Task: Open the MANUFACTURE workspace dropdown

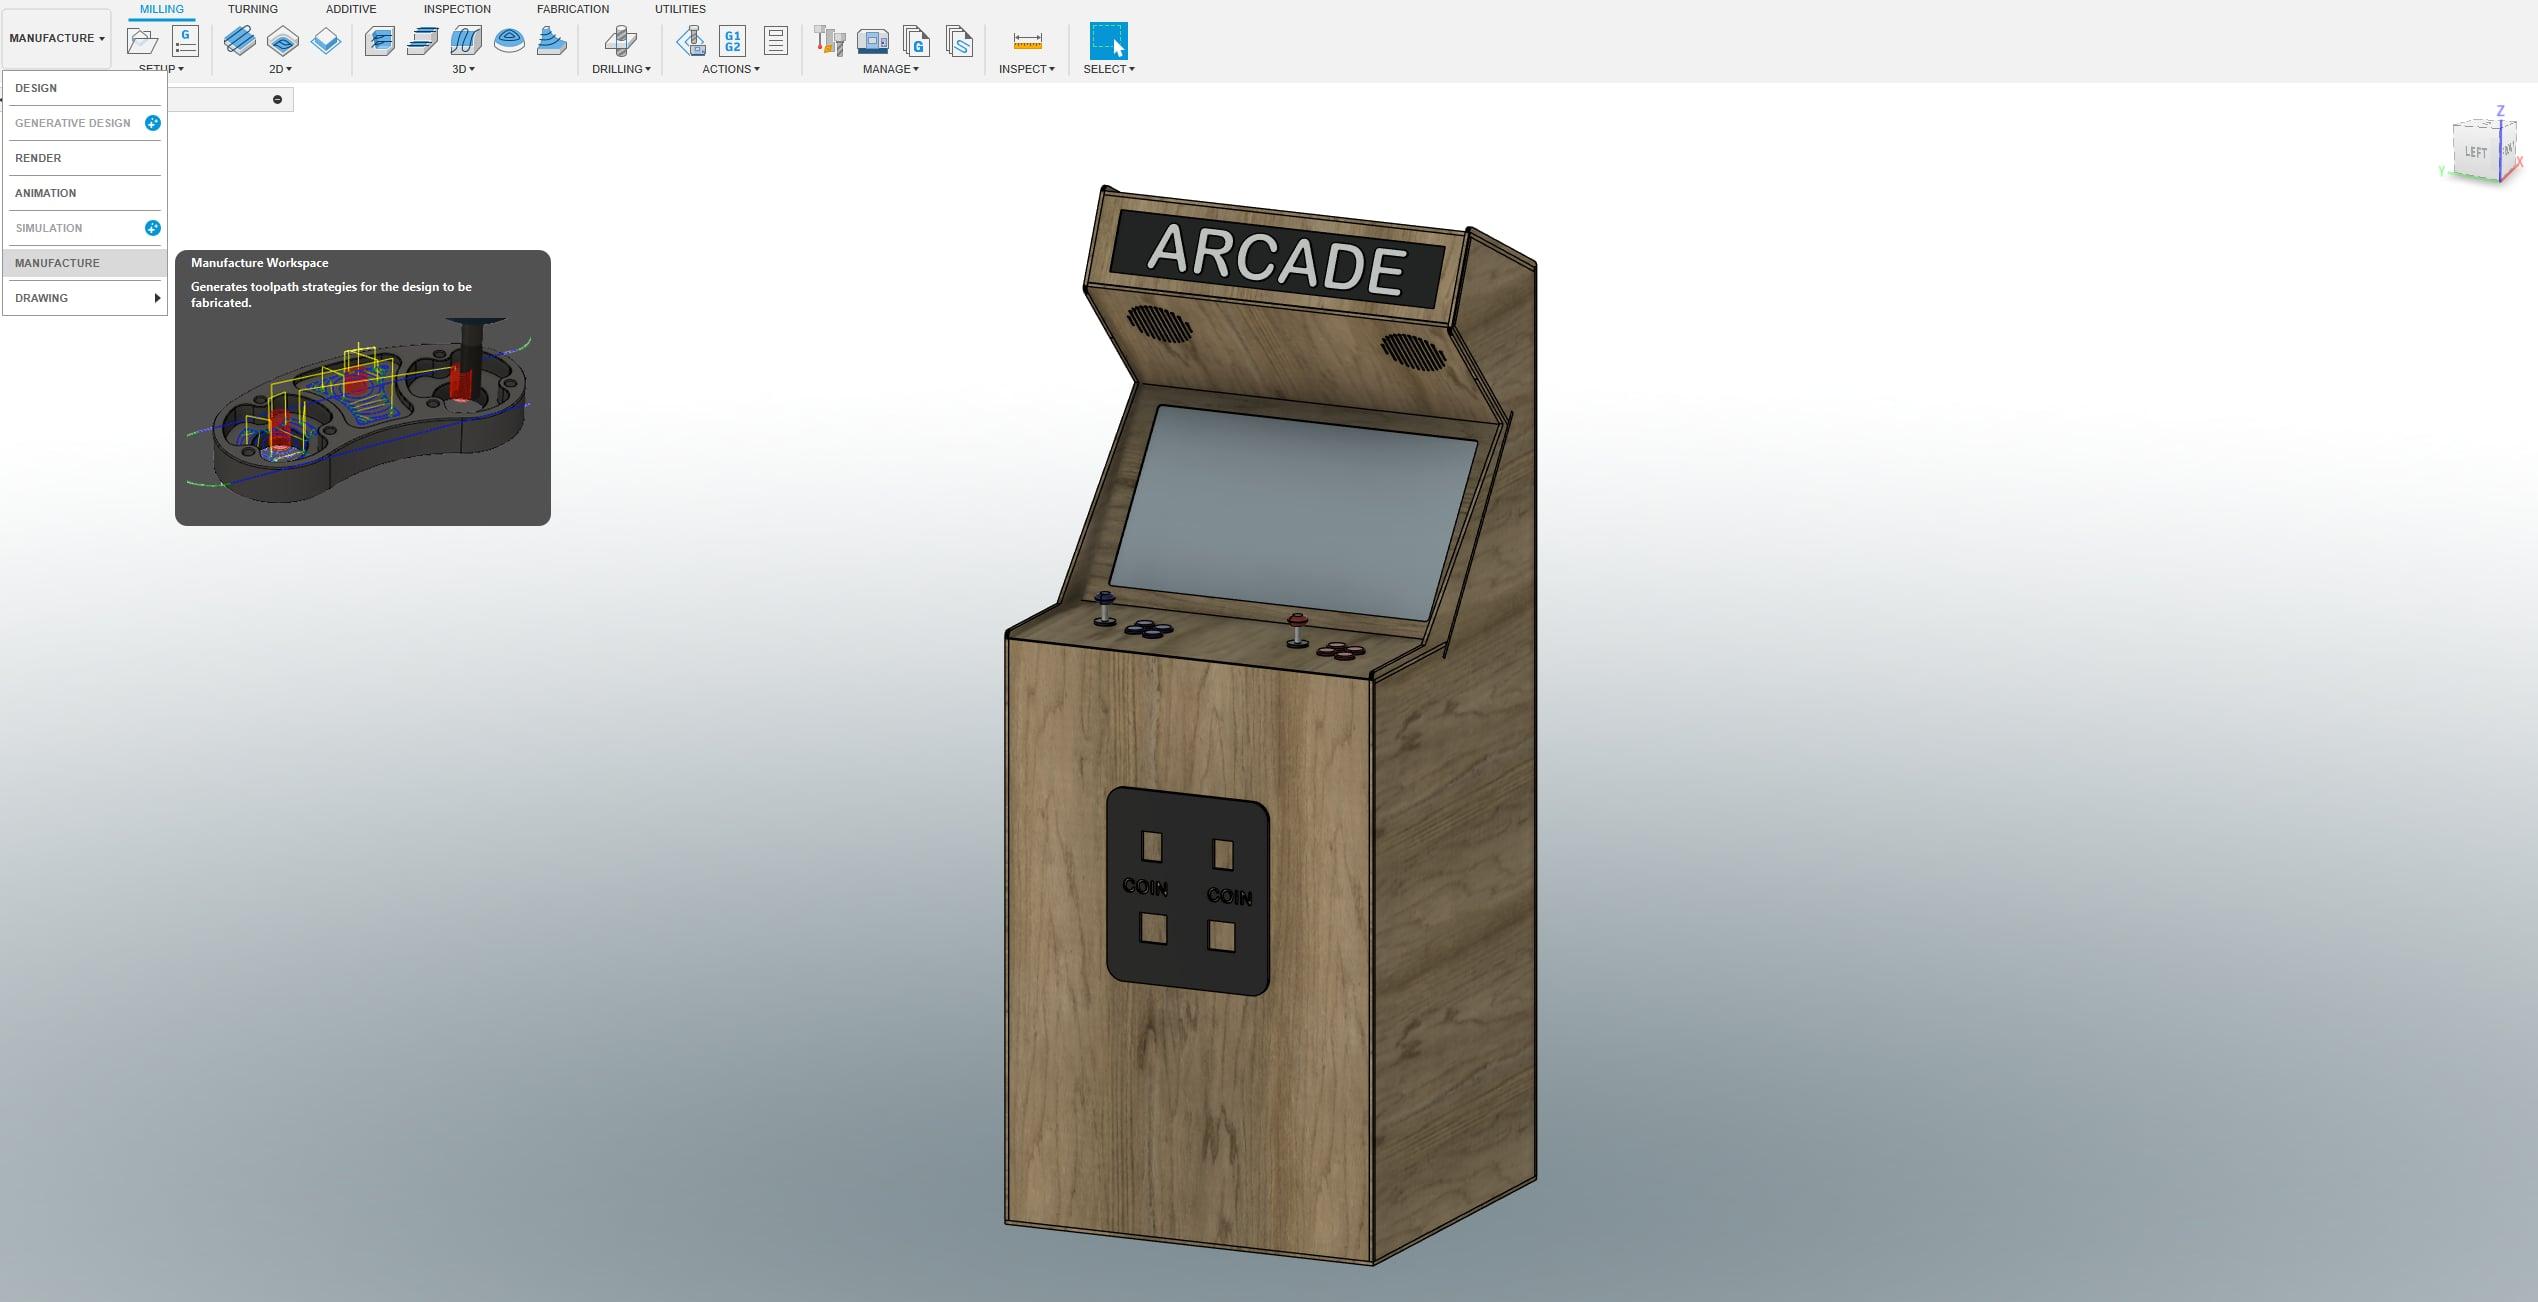Action: (x=57, y=38)
